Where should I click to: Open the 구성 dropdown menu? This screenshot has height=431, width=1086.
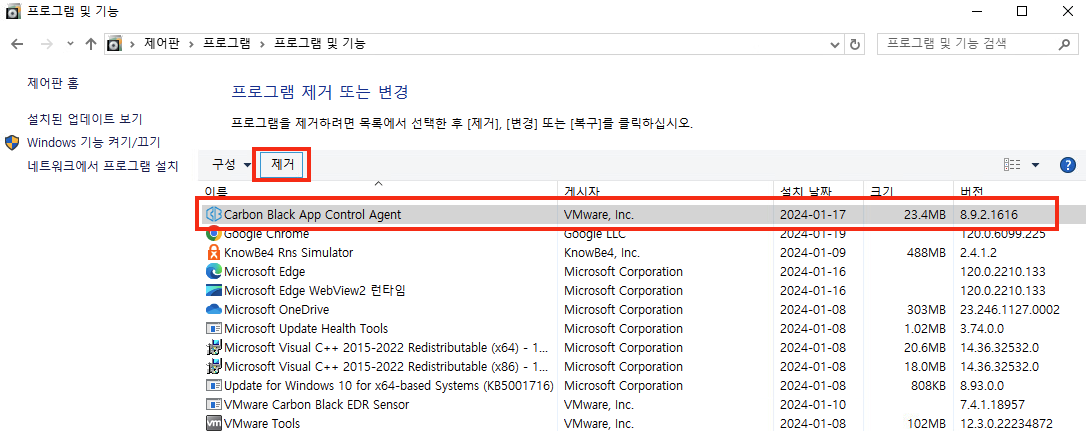tap(231, 165)
